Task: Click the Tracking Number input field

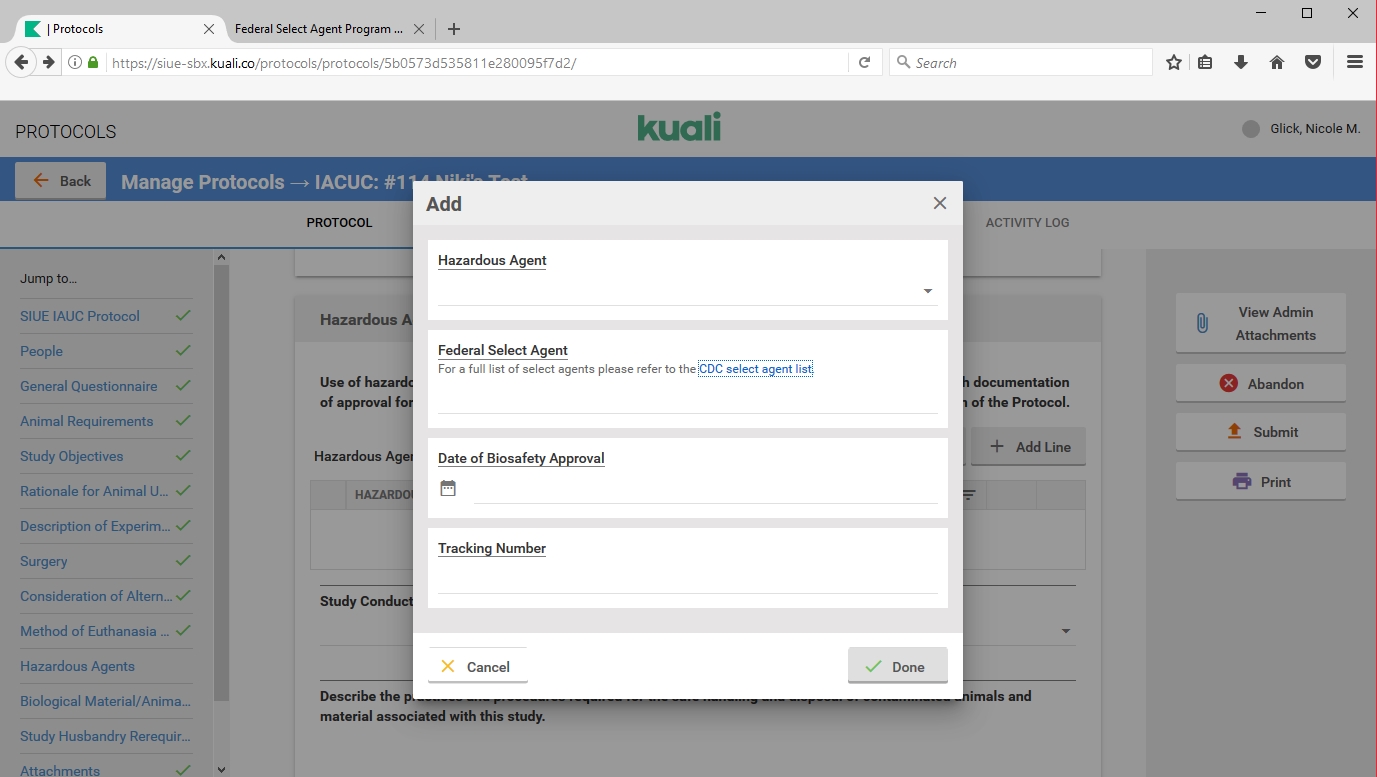Action: [x=687, y=580]
